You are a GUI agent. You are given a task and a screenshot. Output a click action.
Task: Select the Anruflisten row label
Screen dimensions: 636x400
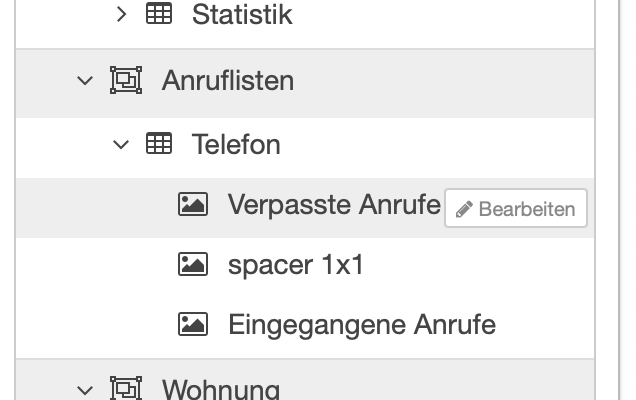[228, 80]
